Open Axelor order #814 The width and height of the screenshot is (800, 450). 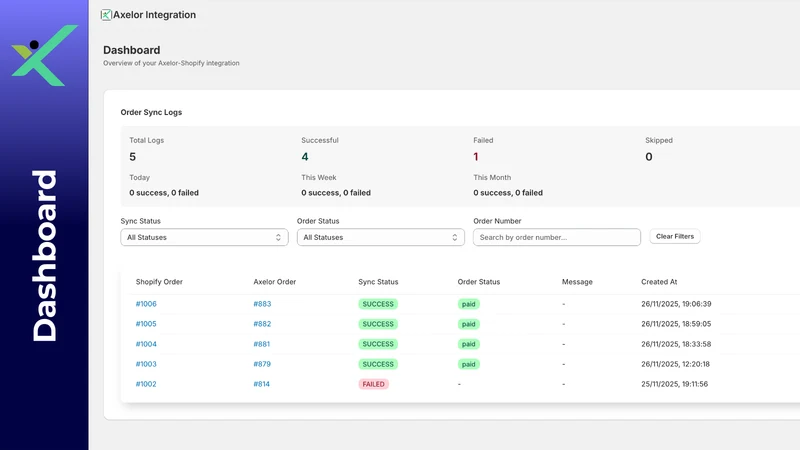point(262,384)
